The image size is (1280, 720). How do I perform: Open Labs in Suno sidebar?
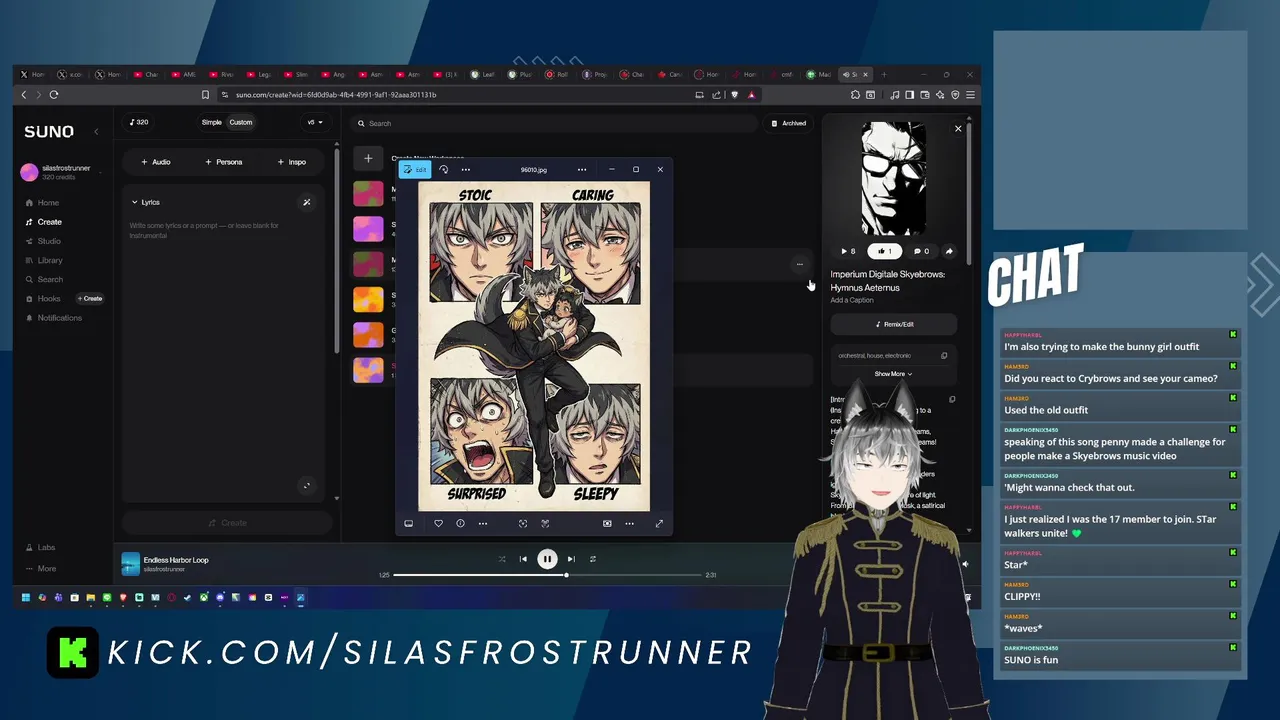point(40,547)
